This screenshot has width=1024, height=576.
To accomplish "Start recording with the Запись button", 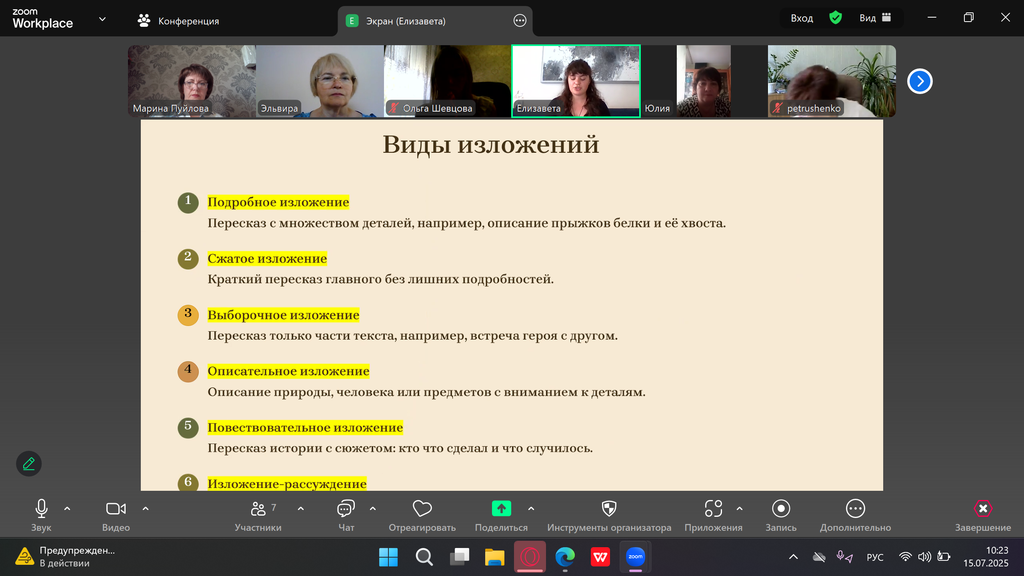I will click(781, 509).
